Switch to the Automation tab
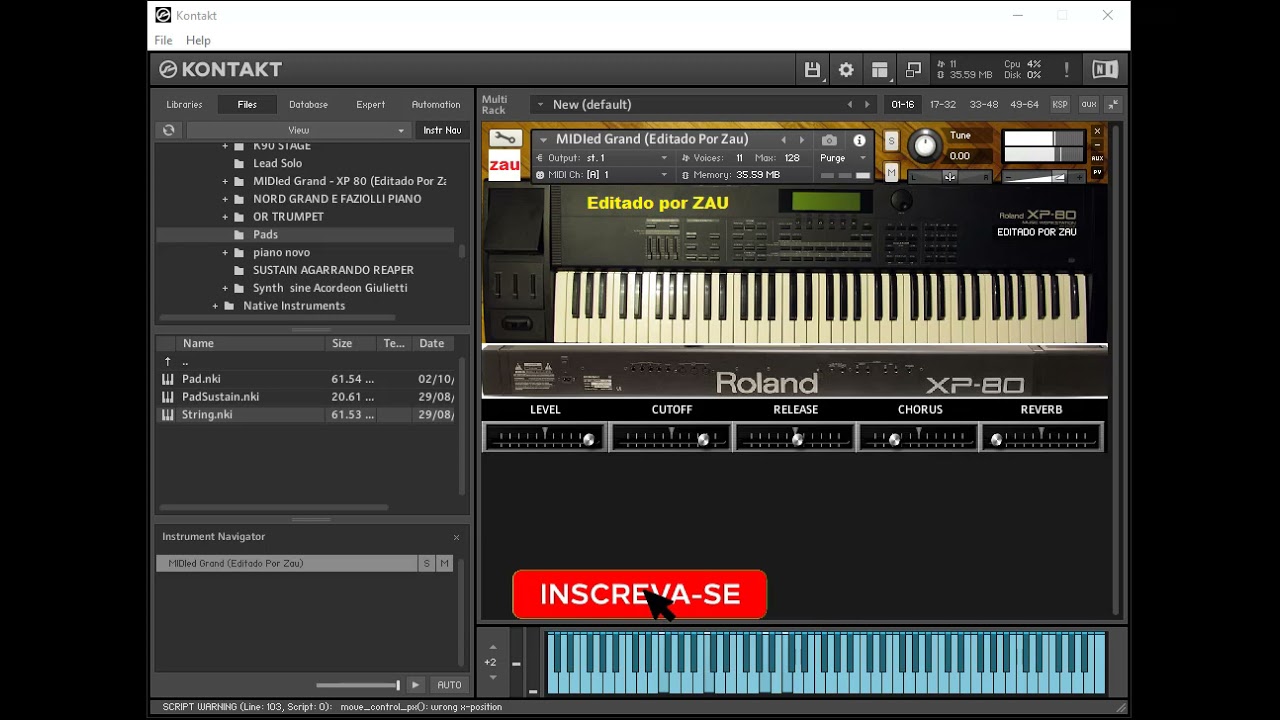Screen dimensions: 1280x720 [436, 104]
